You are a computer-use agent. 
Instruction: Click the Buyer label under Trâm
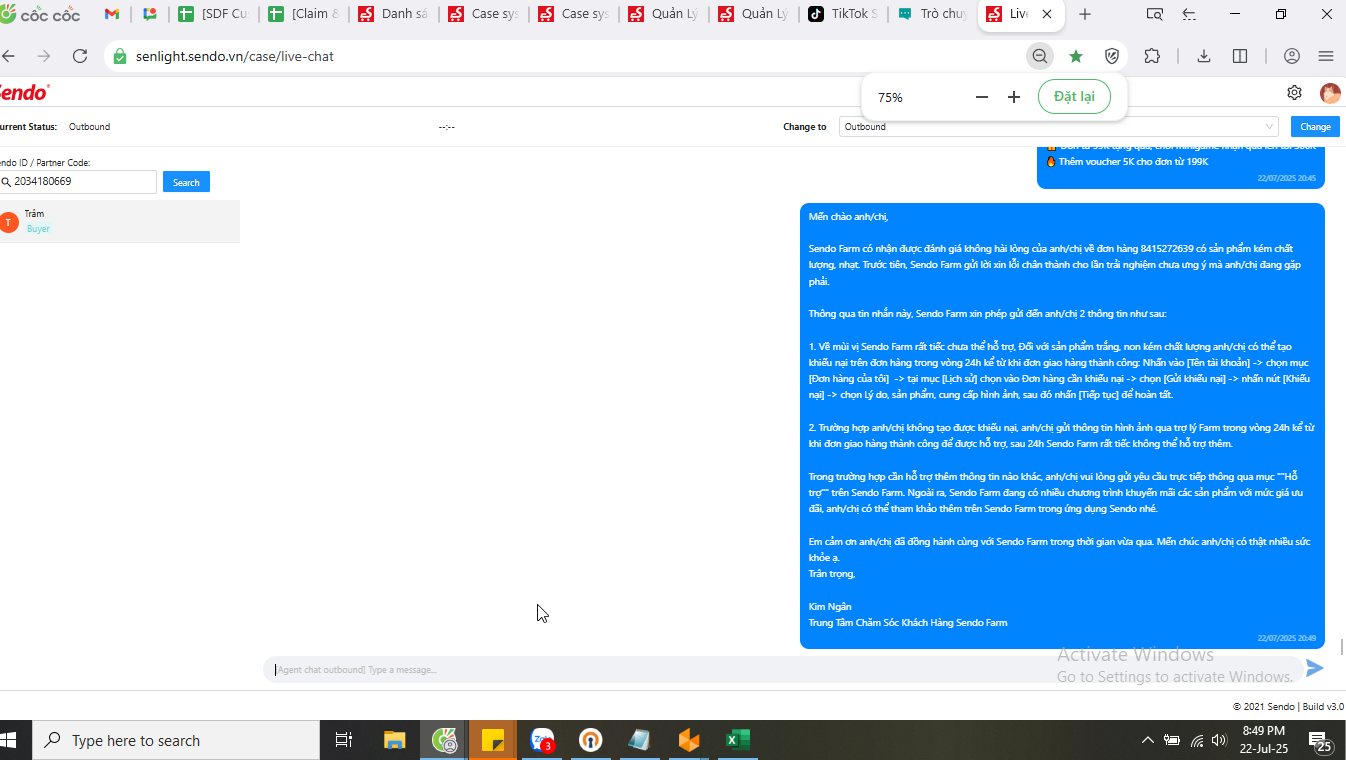click(x=38, y=229)
